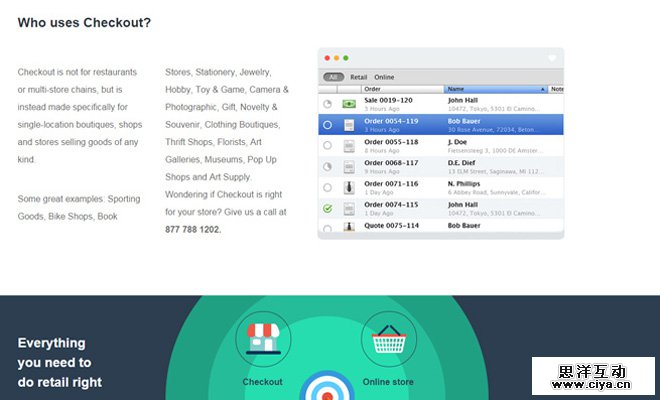Click the white heart icon in the window title bar
Screen dimensions: 660x400
(552, 58)
